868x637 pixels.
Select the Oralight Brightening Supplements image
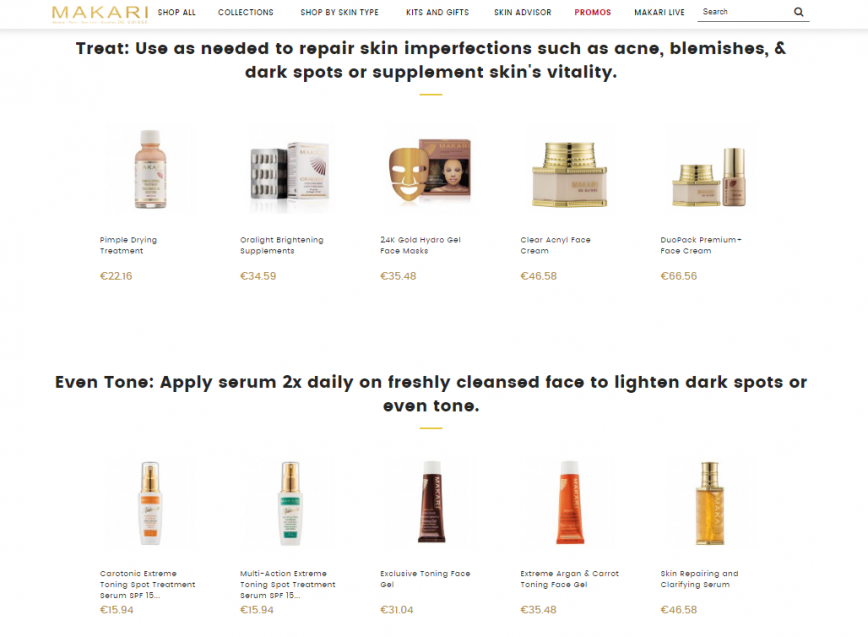click(290, 170)
